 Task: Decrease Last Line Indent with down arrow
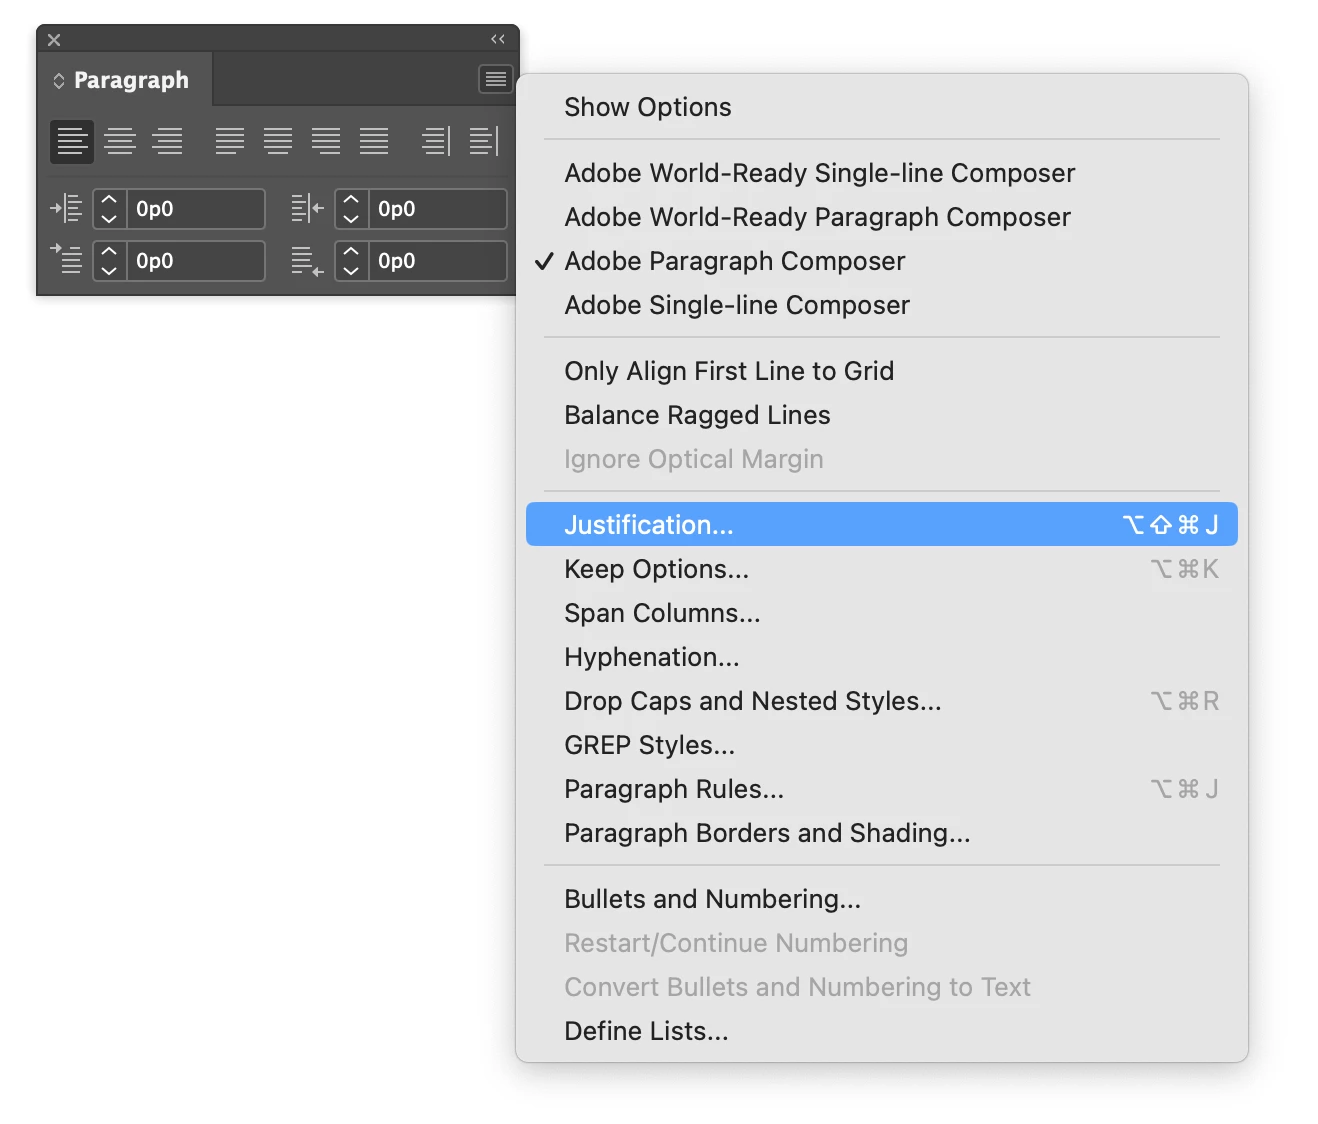351,271
